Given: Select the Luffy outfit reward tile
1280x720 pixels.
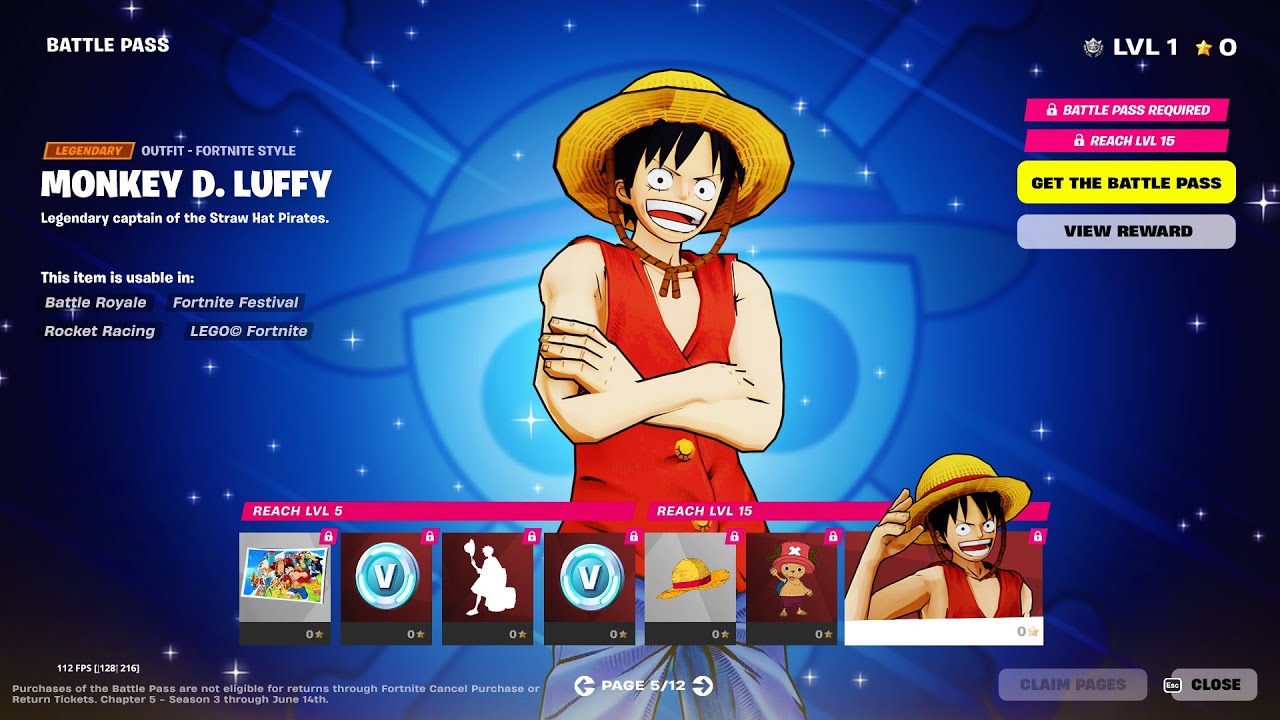Looking at the screenshot, I should [944, 588].
